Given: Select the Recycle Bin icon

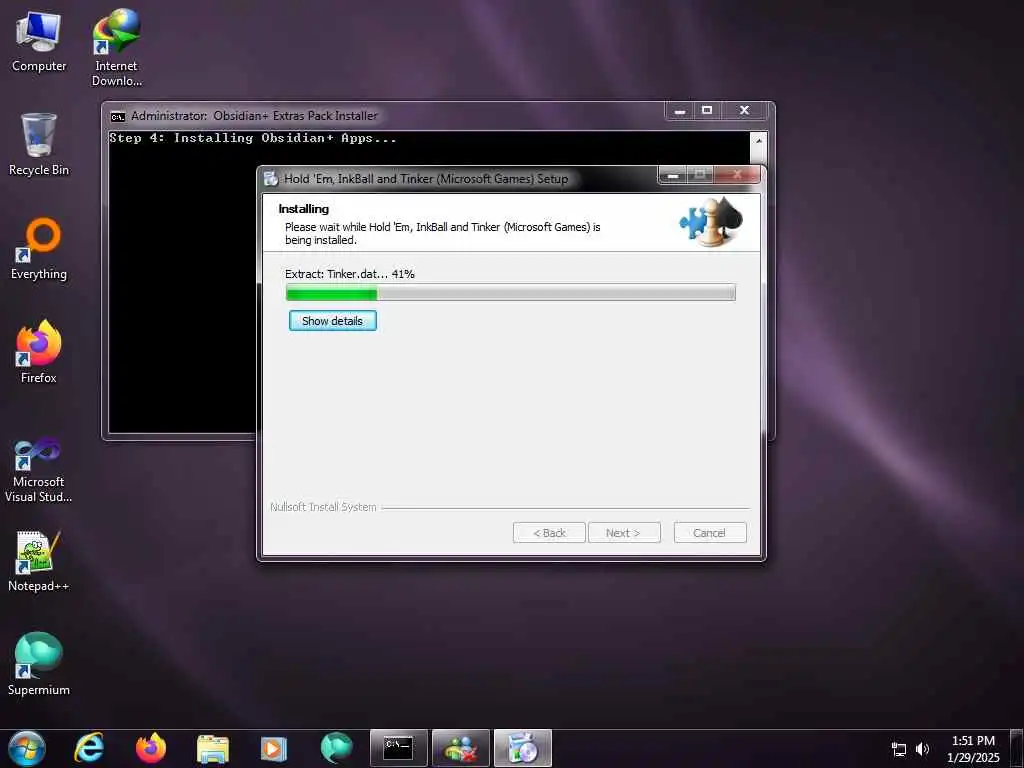Looking at the screenshot, I should click(39, 144).
